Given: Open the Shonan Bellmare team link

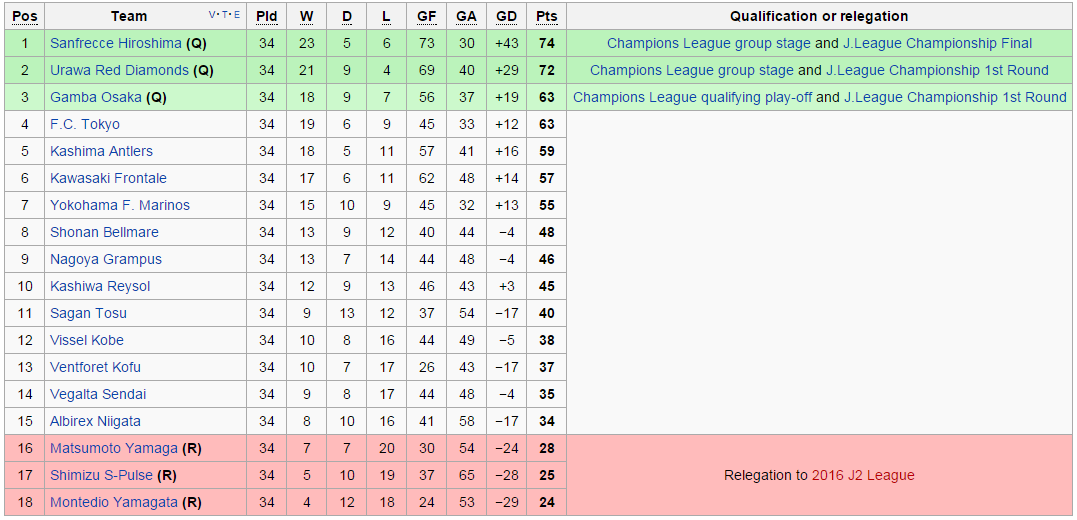Looking at the screenshot, I should pos(106,232).
